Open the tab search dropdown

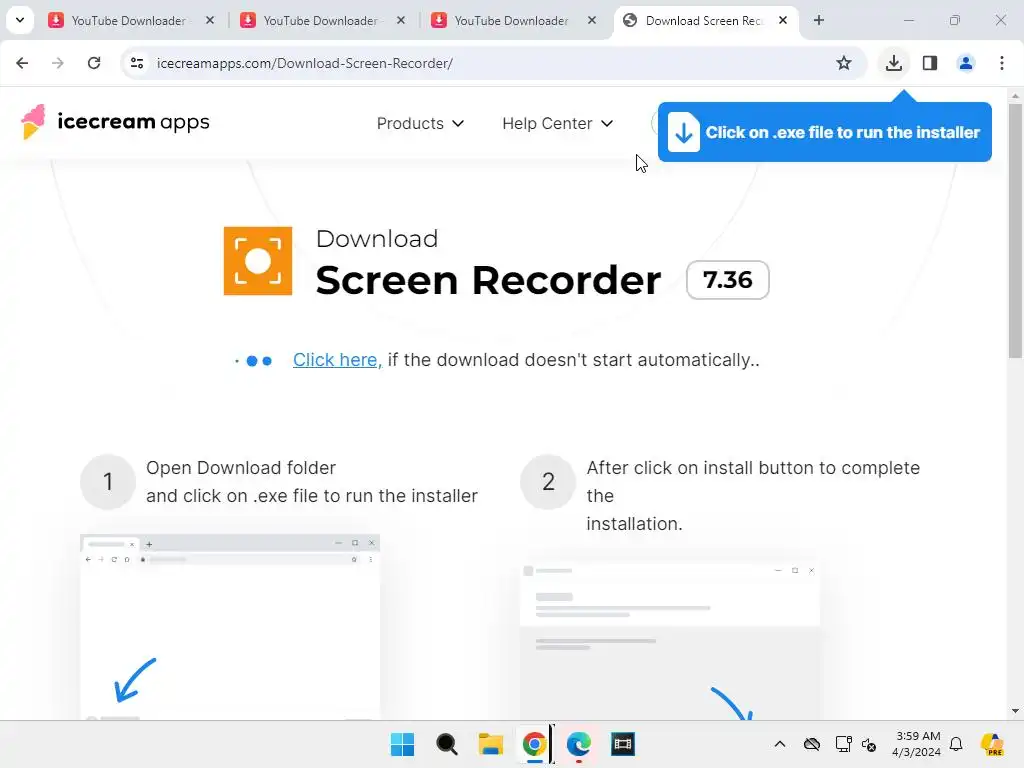click(x=20, y=20)
